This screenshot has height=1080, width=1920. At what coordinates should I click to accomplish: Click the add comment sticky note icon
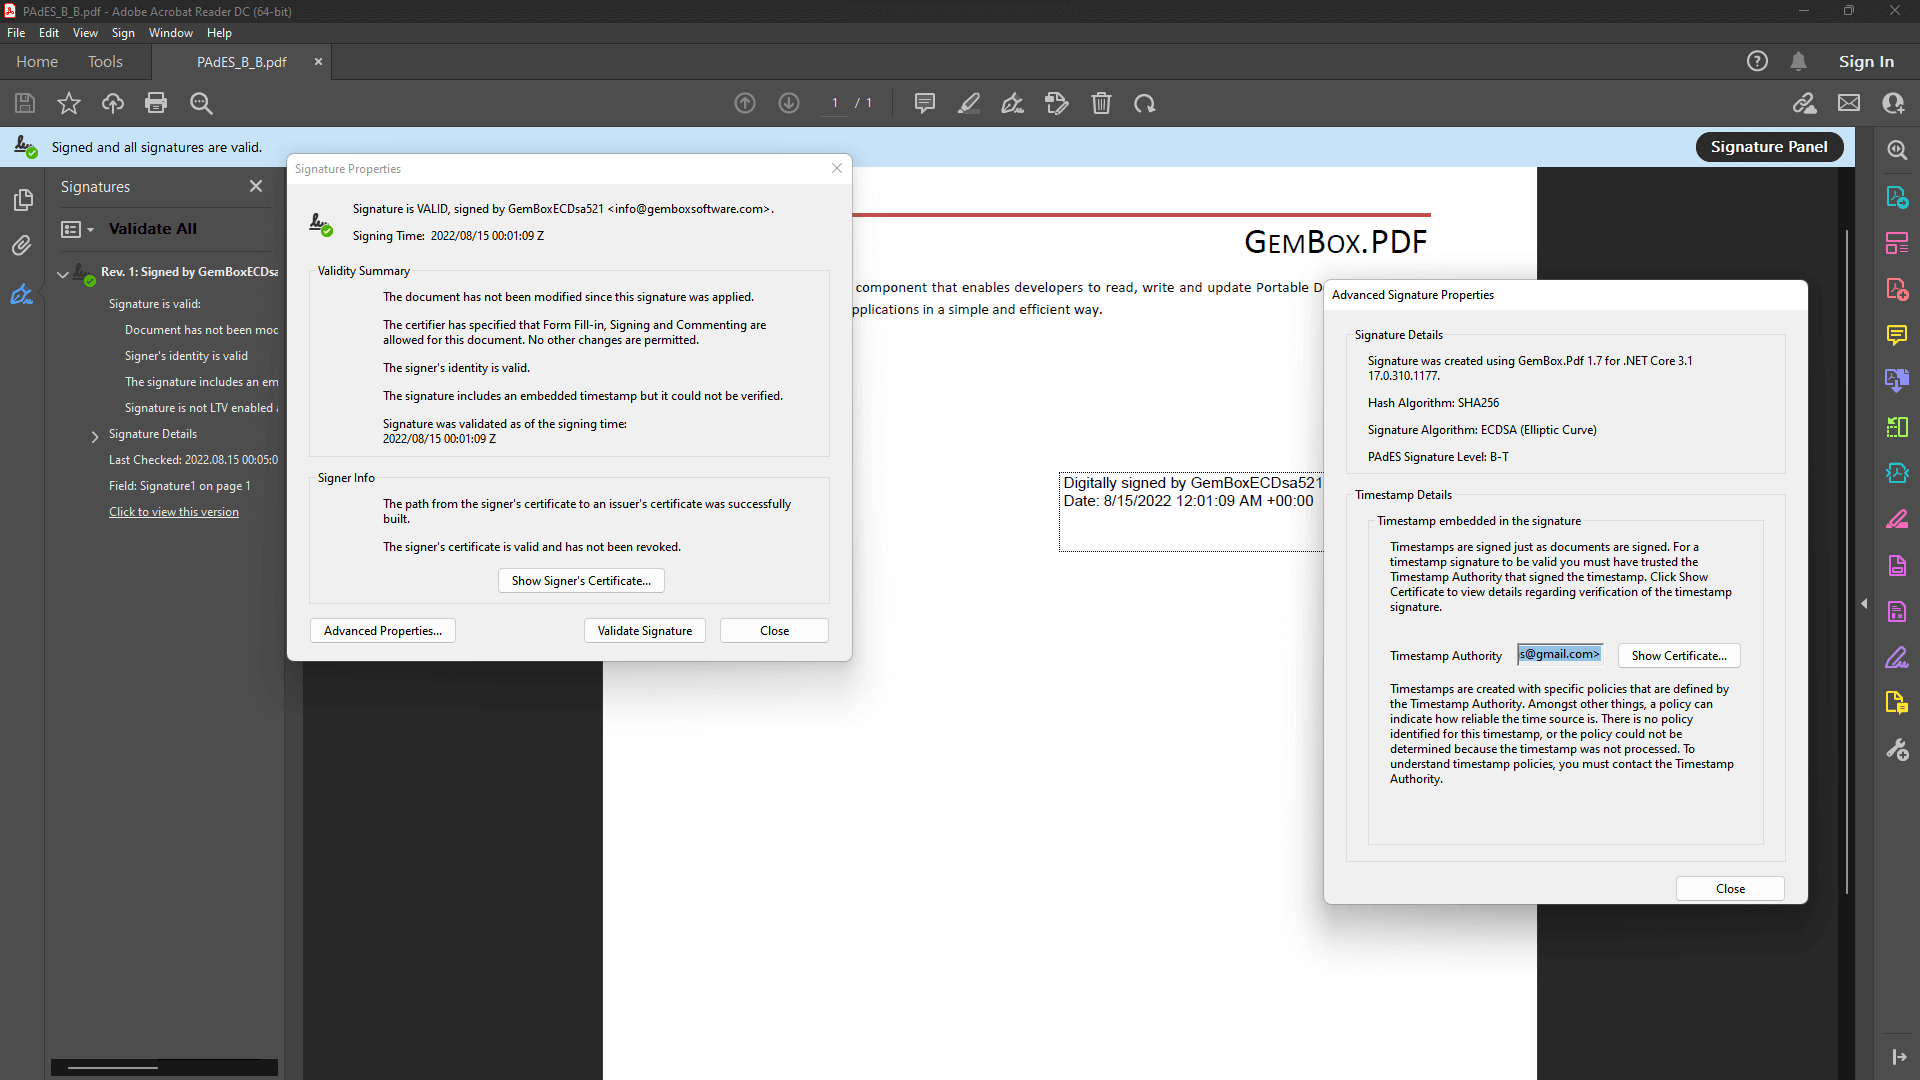[925, 103]
